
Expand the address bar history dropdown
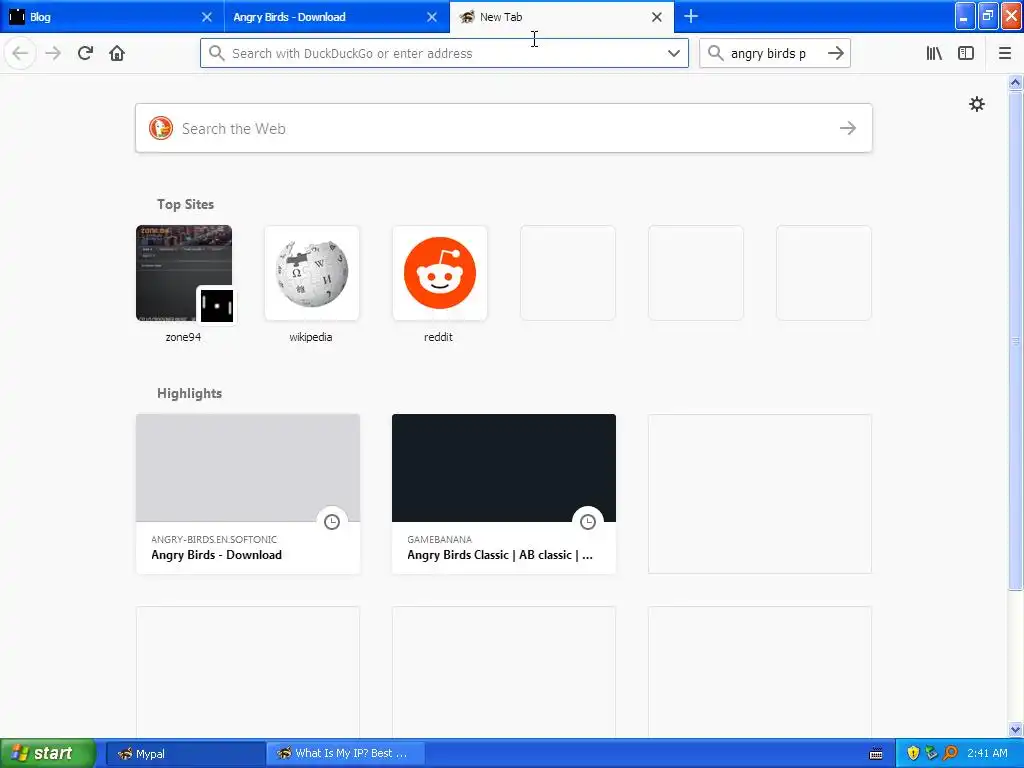pos(674,53)
